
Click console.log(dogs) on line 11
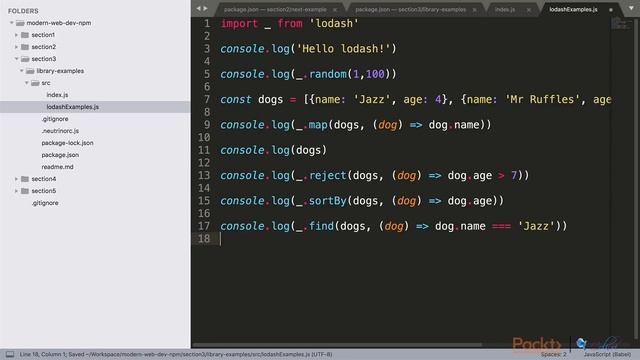(x=273, y=150)
